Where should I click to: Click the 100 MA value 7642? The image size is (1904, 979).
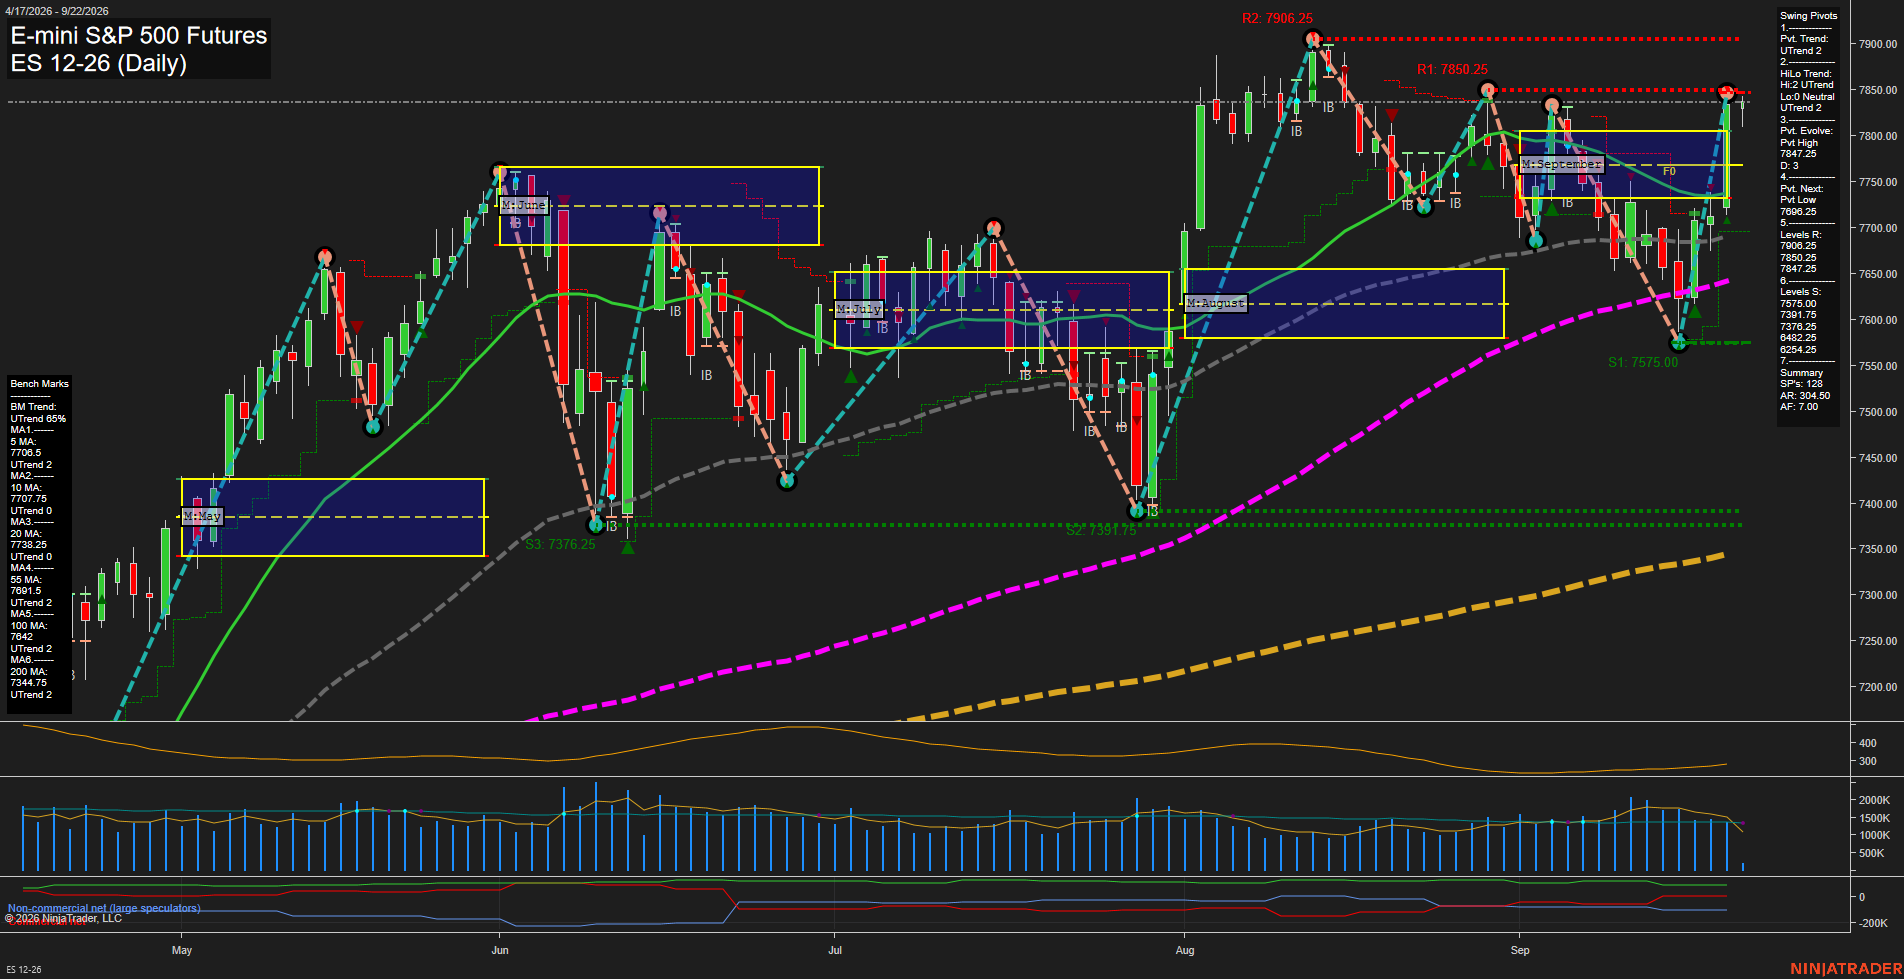point(21,637)
